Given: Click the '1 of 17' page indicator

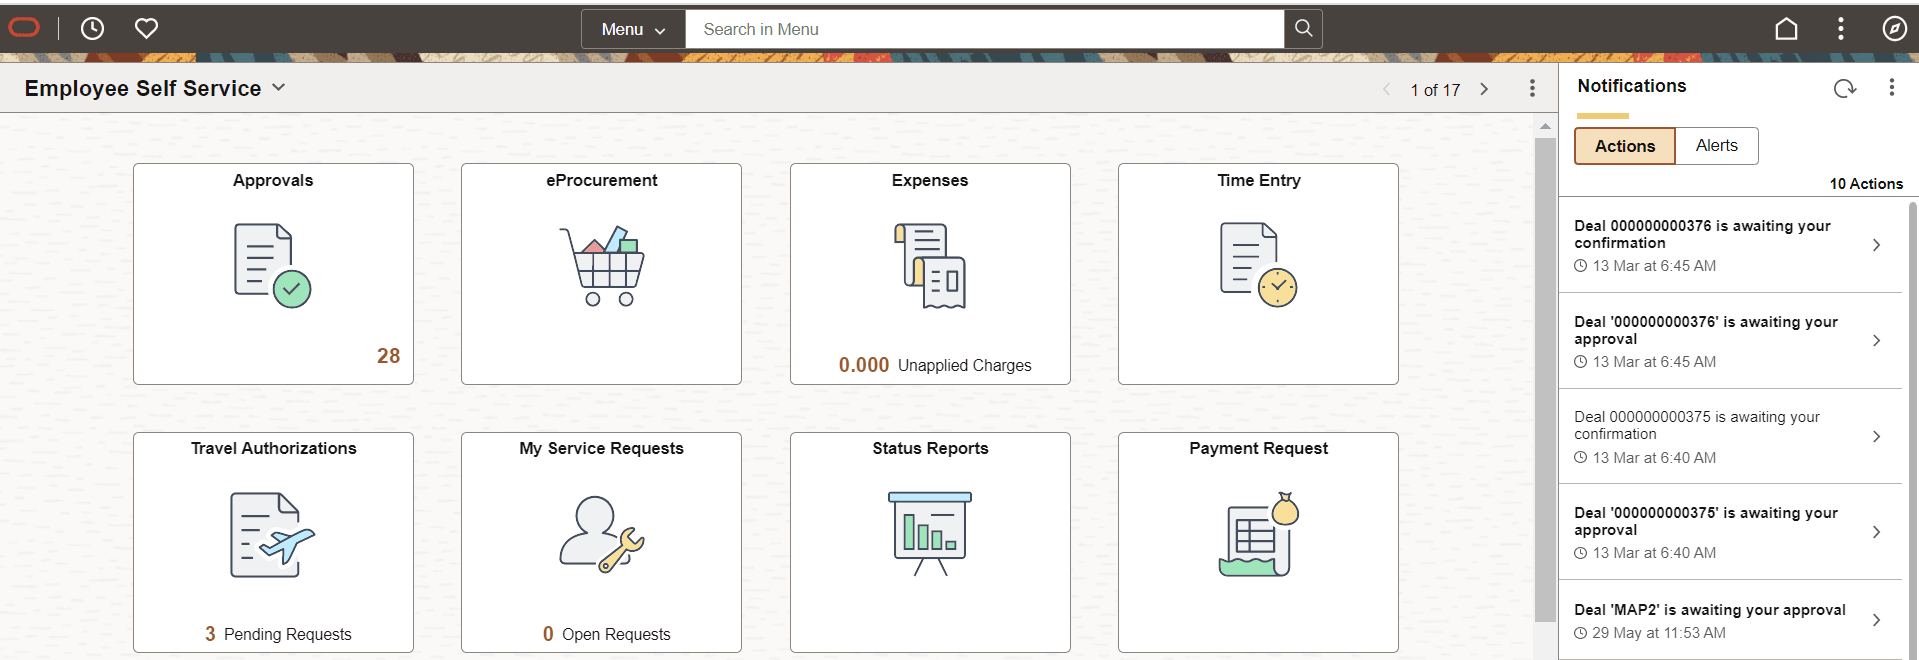Looking at the screenshot, I should (x=1435, y=90).
